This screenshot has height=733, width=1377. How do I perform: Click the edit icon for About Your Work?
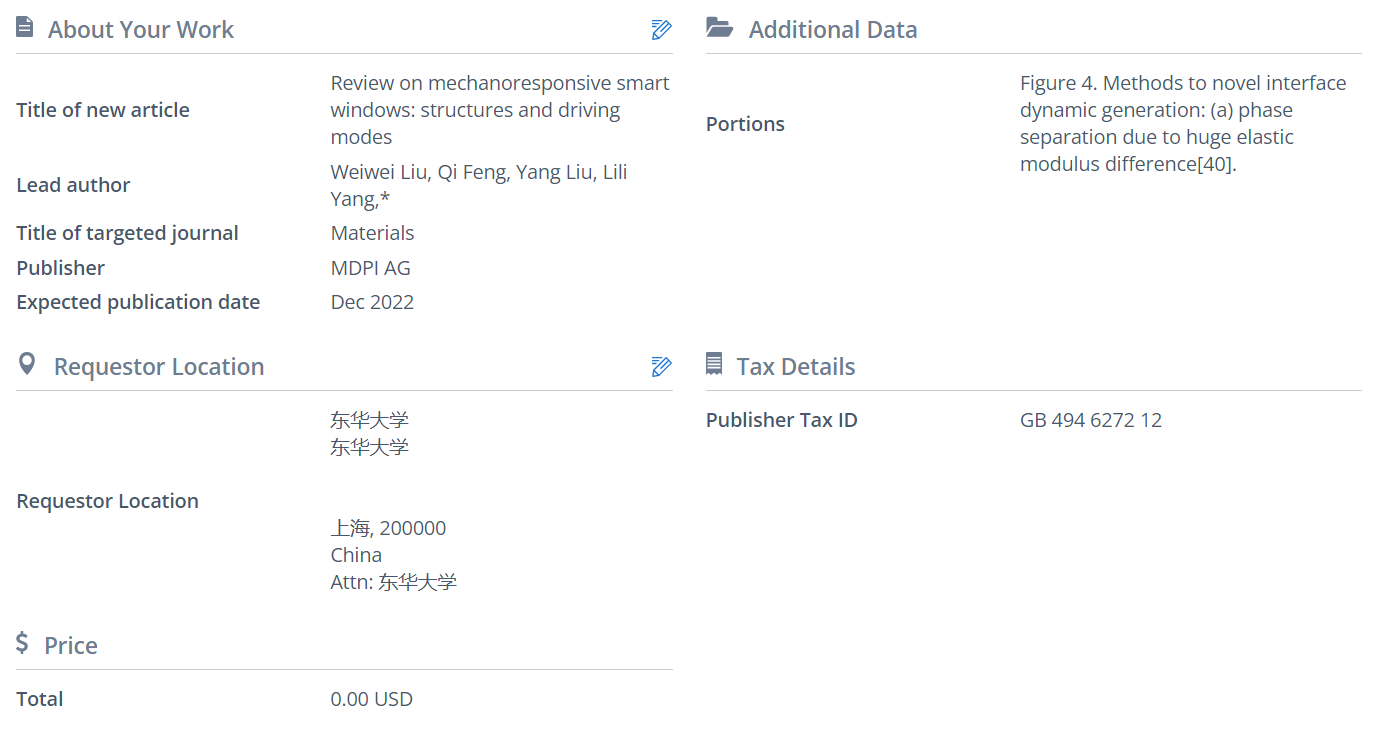pos(661,30)
